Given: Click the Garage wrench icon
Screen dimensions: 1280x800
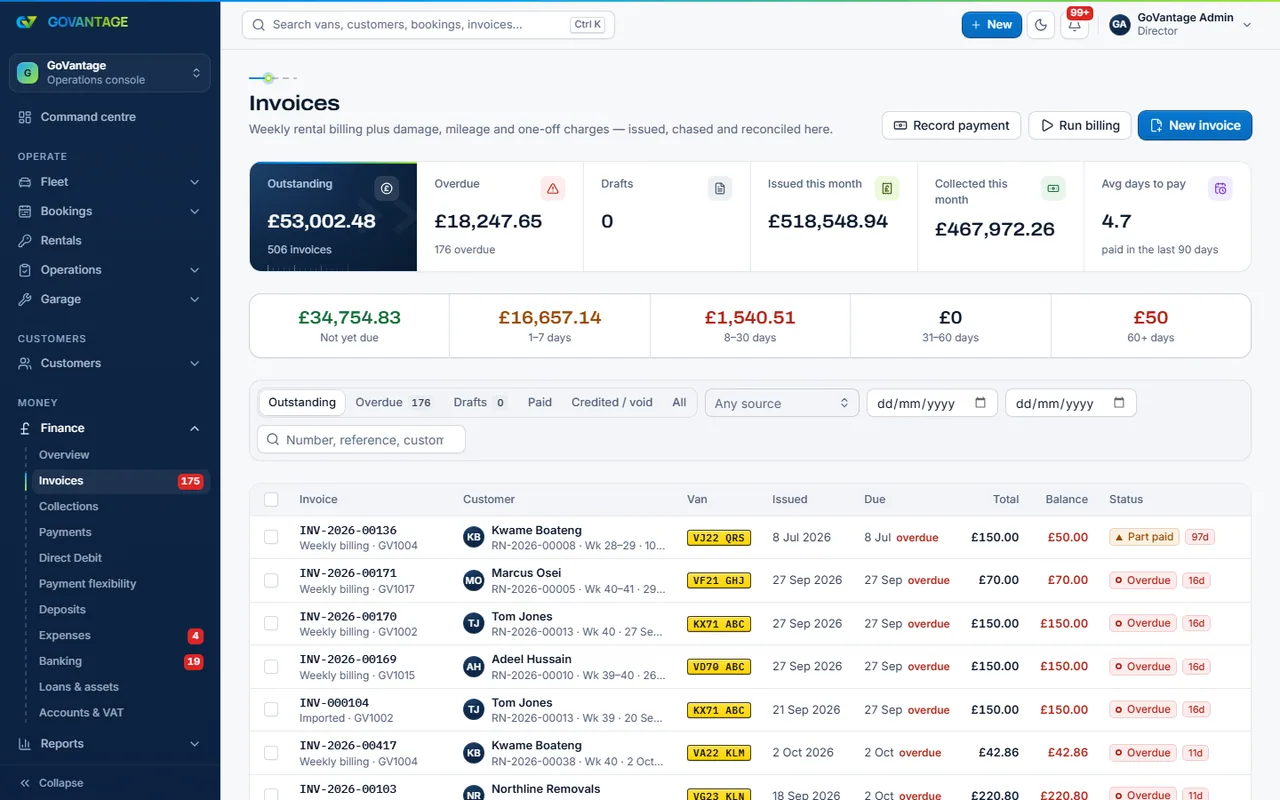Looking at the screenshot, I should 25,299.
